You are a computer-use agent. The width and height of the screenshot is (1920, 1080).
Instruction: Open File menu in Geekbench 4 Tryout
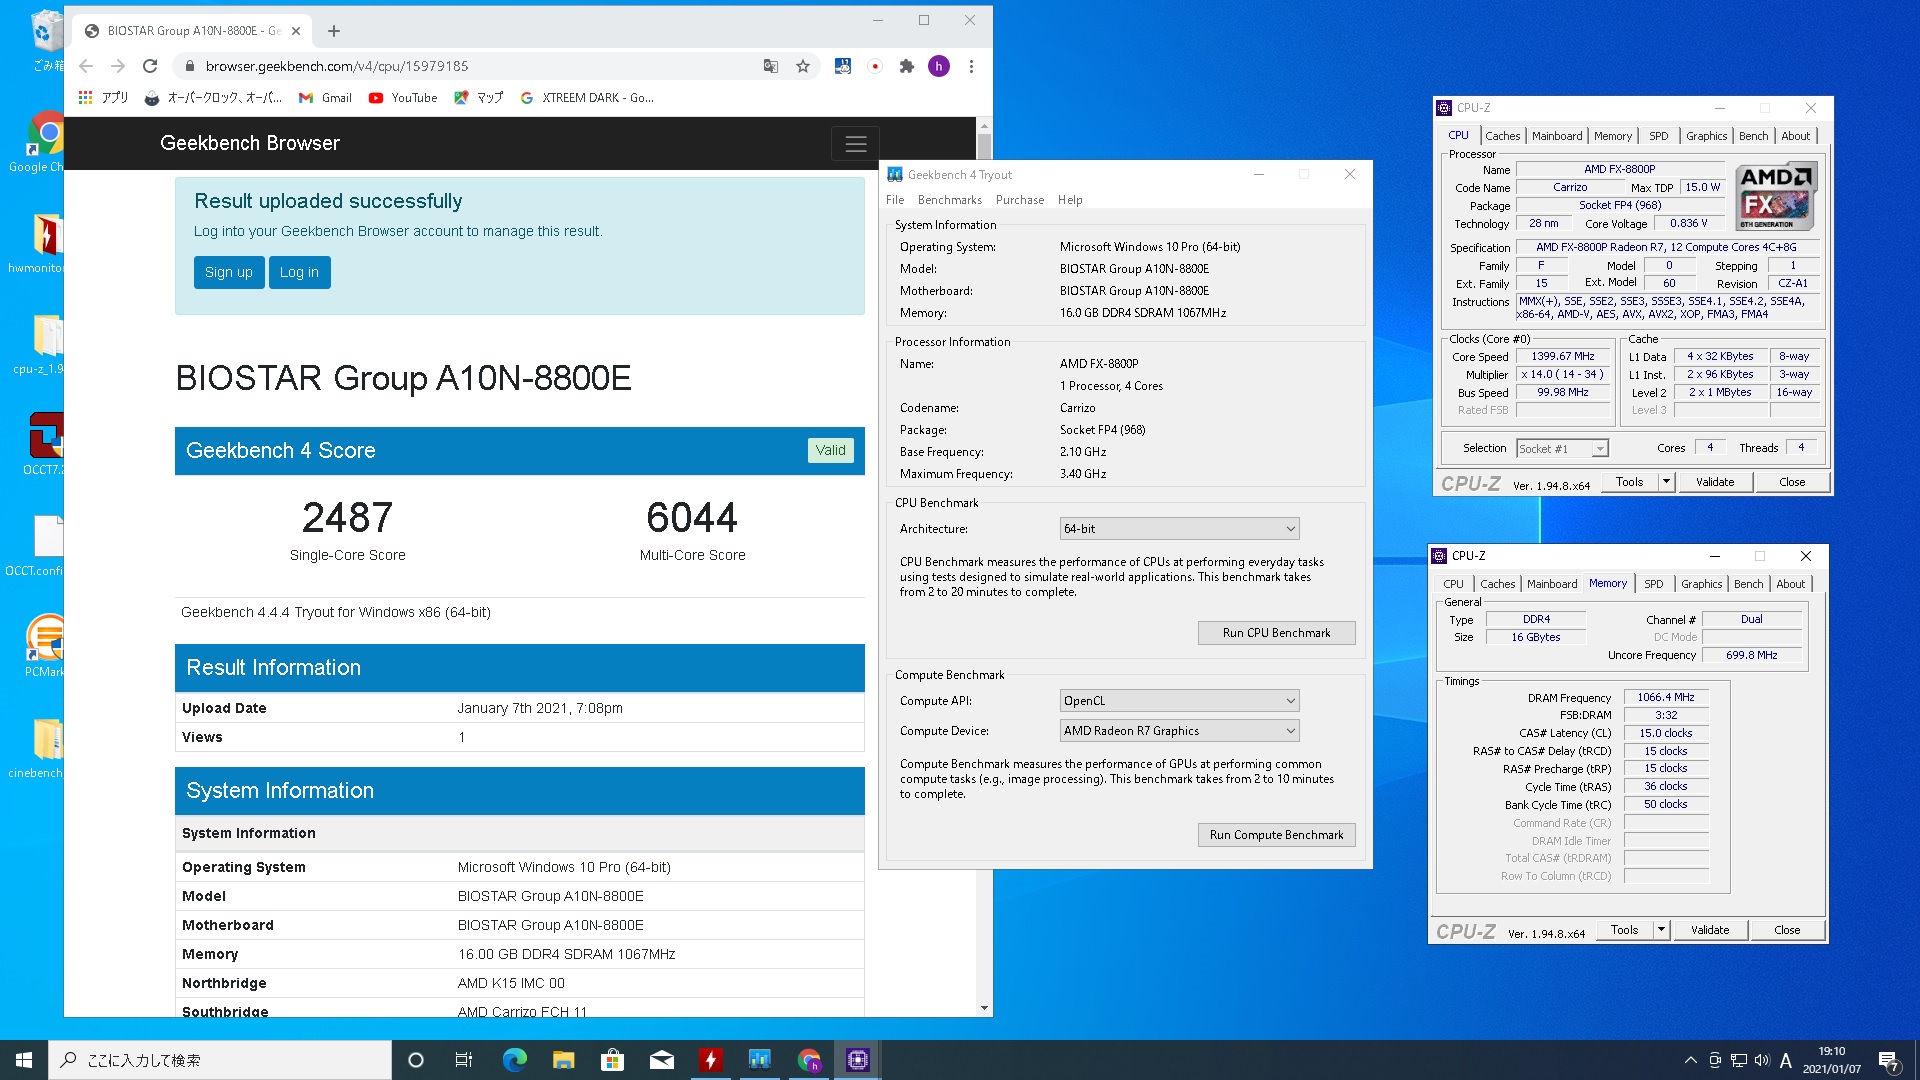click(895, 200)
